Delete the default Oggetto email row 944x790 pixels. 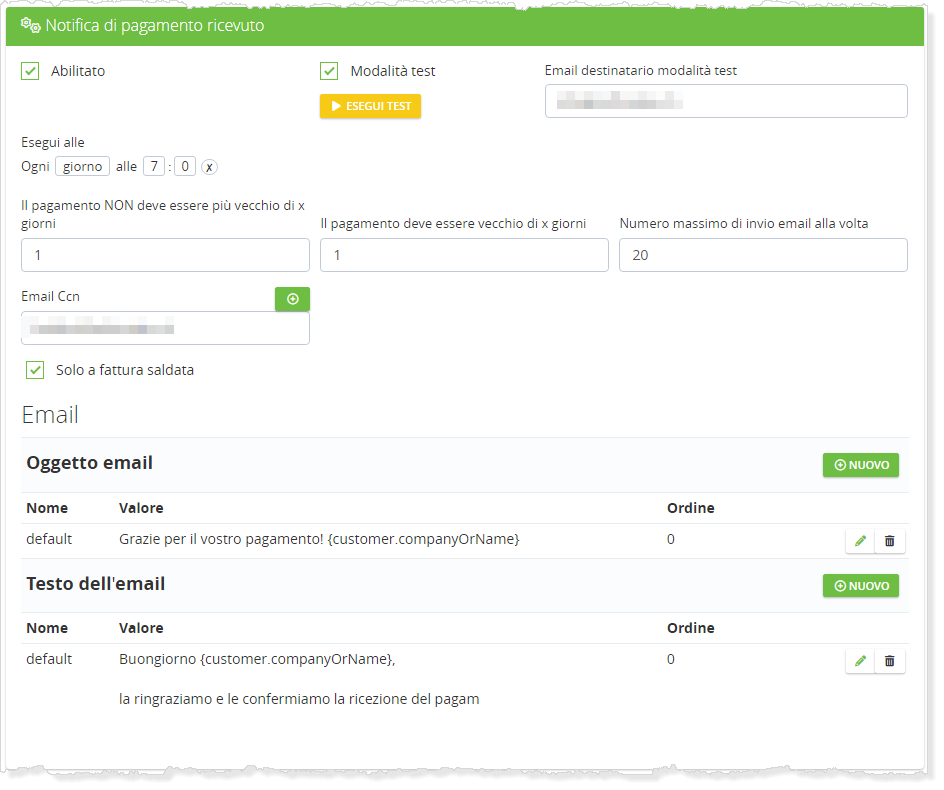click(890, 541)
